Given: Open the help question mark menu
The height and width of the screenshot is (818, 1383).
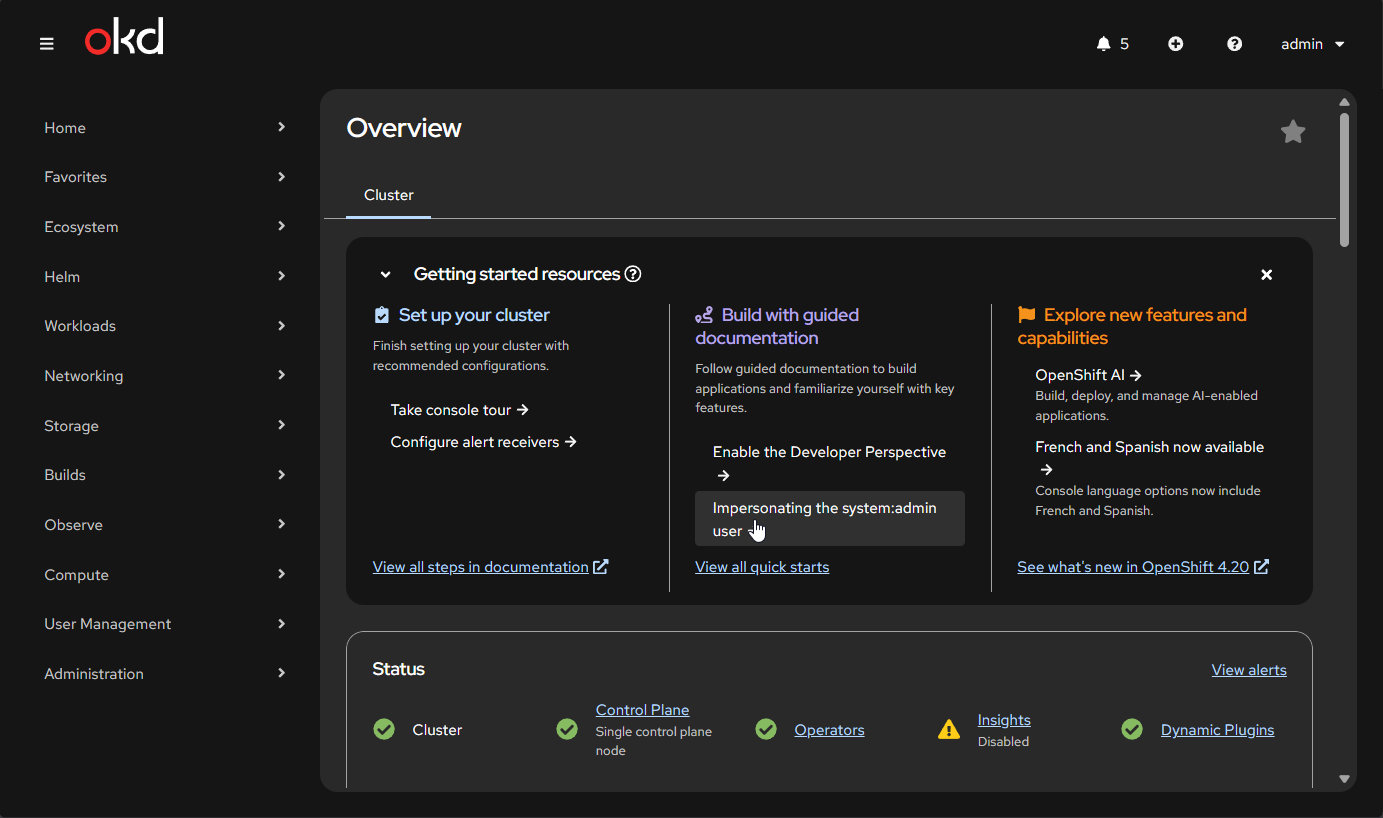Looking at the screenshot, I should 1234,44.
